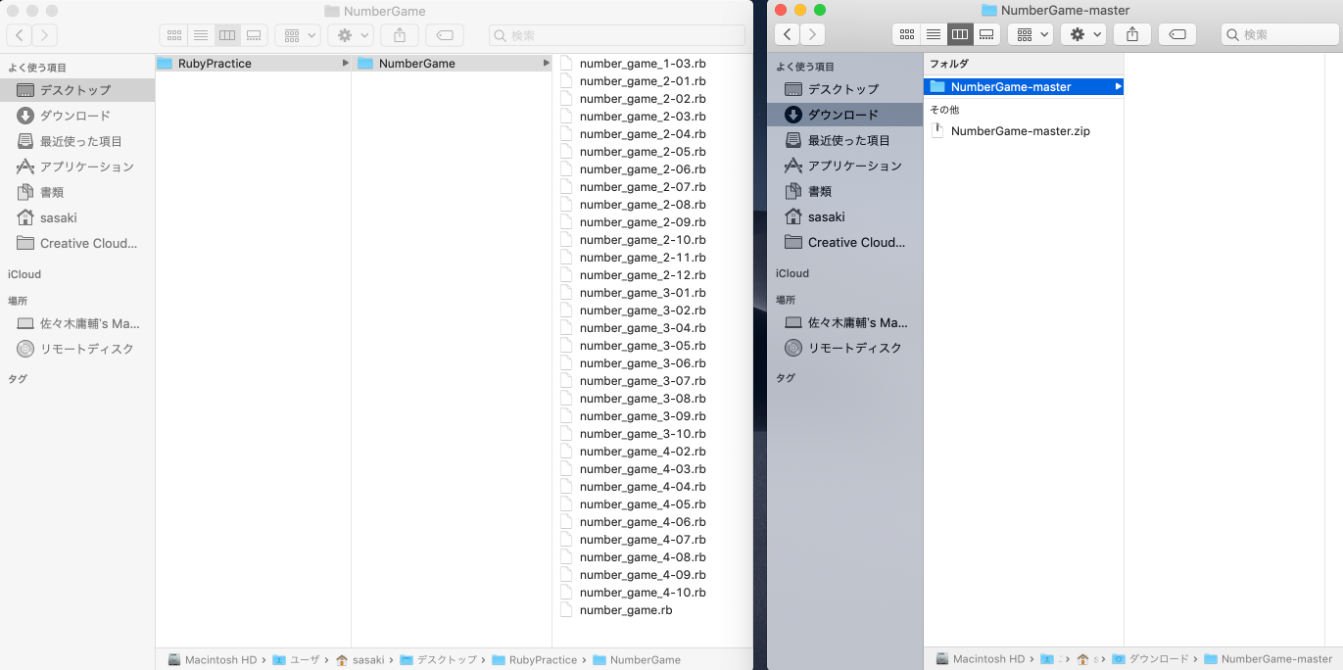Toggle column view in left NumberGame window

227,35
